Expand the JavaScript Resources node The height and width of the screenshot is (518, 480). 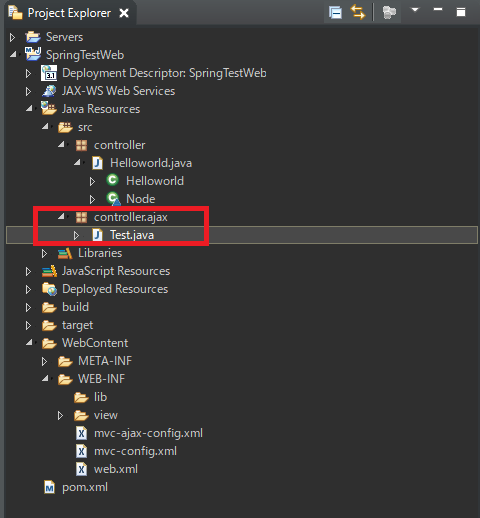(x=28, y=272)
